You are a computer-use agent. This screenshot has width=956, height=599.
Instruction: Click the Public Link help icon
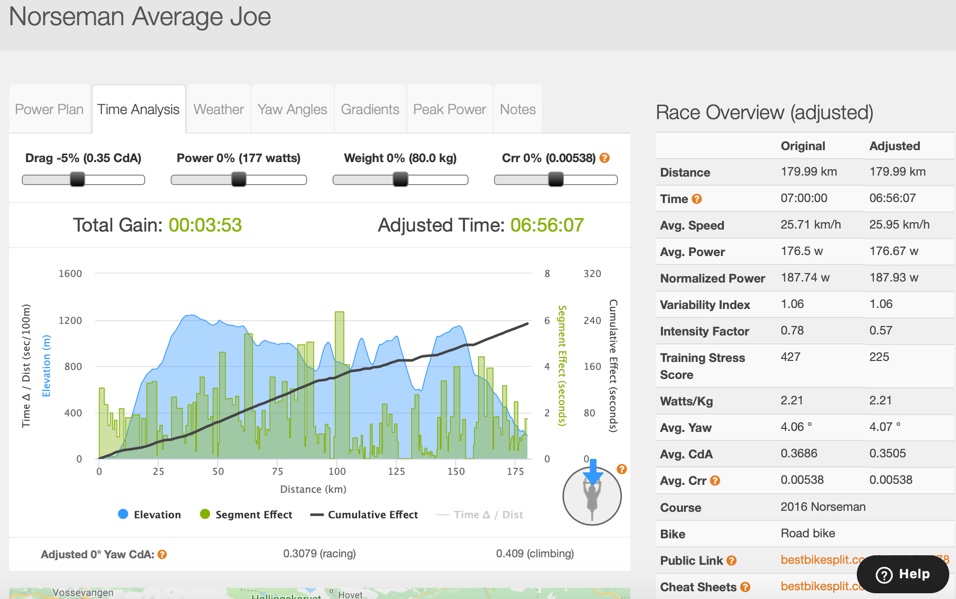tap(731, 561)
